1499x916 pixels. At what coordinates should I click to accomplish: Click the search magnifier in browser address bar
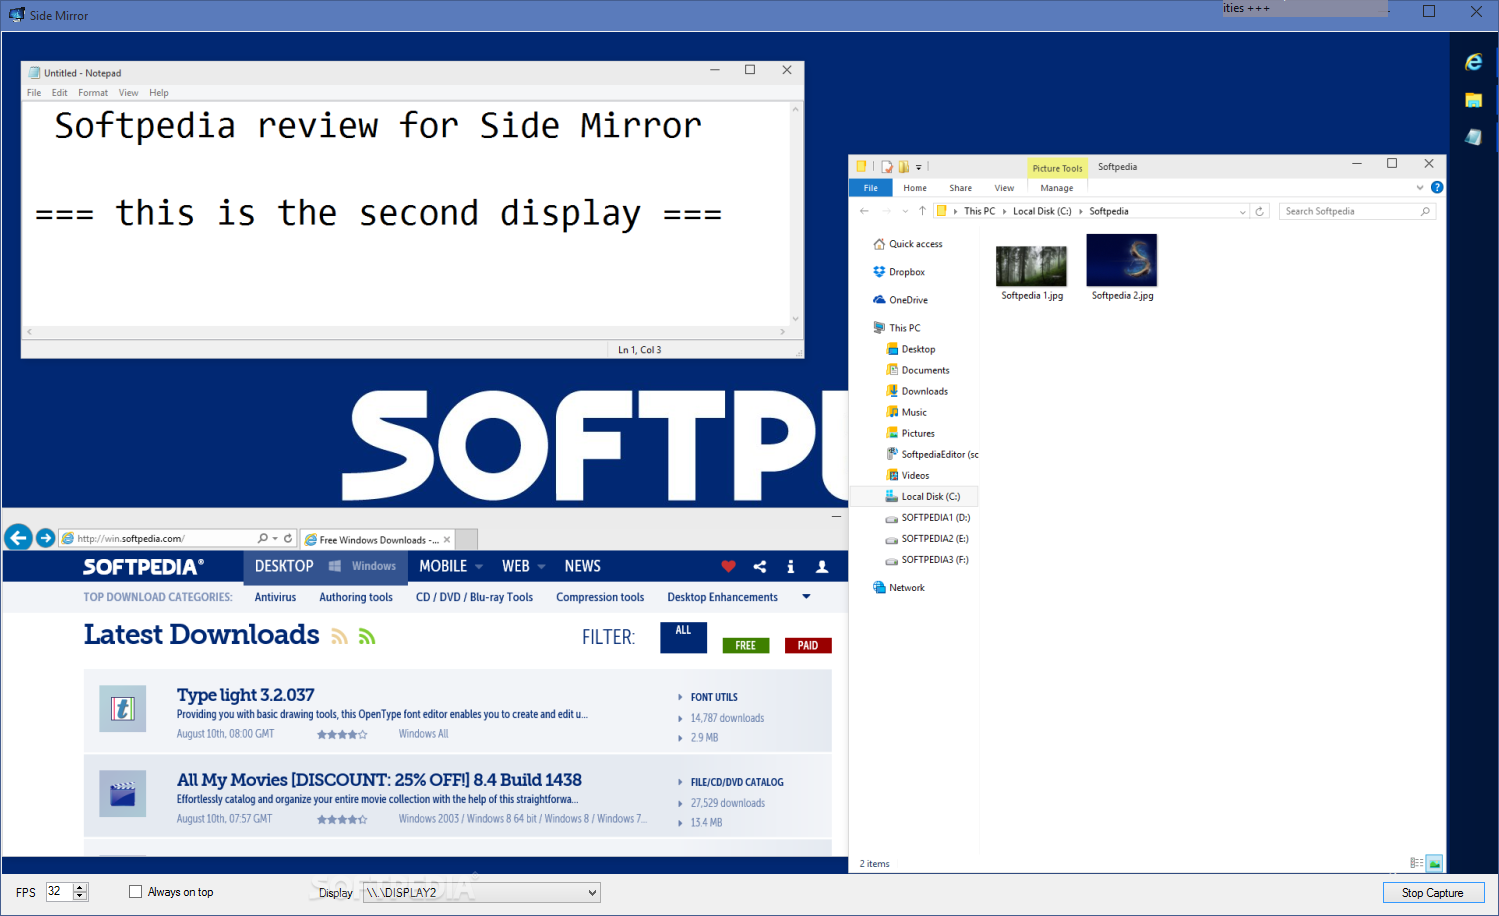pos(262,538)
